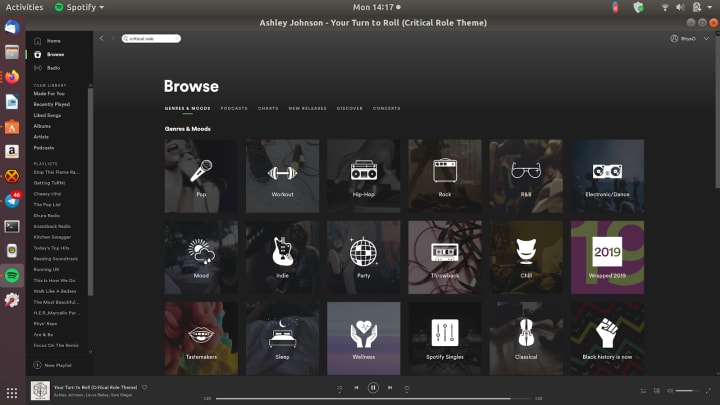Viewport: 720px width, 405px height.
Task: Go back with the left arrow
Action: (102, 39)
